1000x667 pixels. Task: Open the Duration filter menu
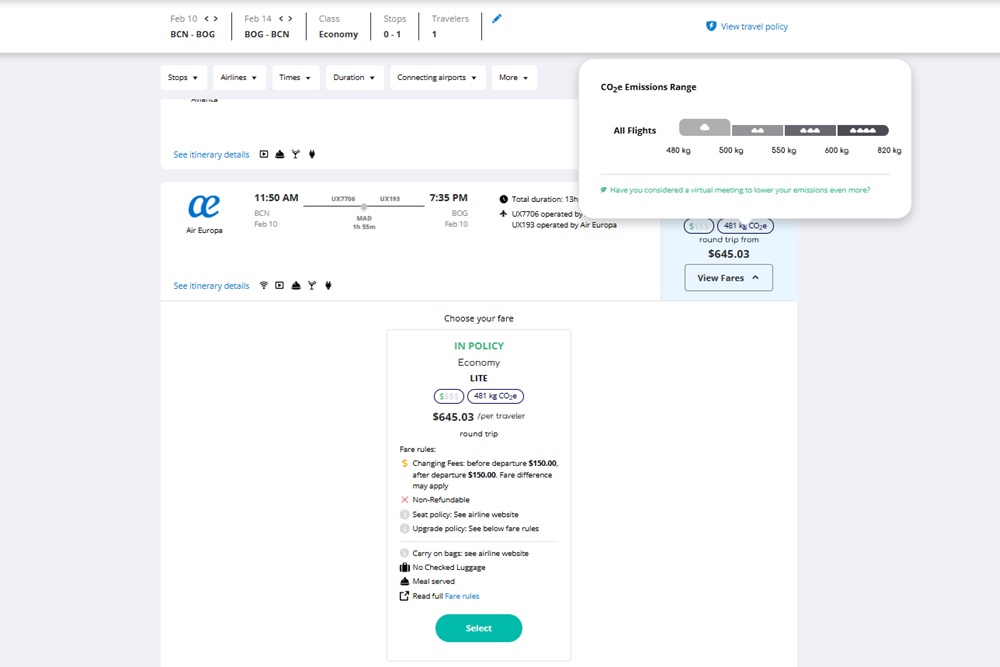pos(354,77)
